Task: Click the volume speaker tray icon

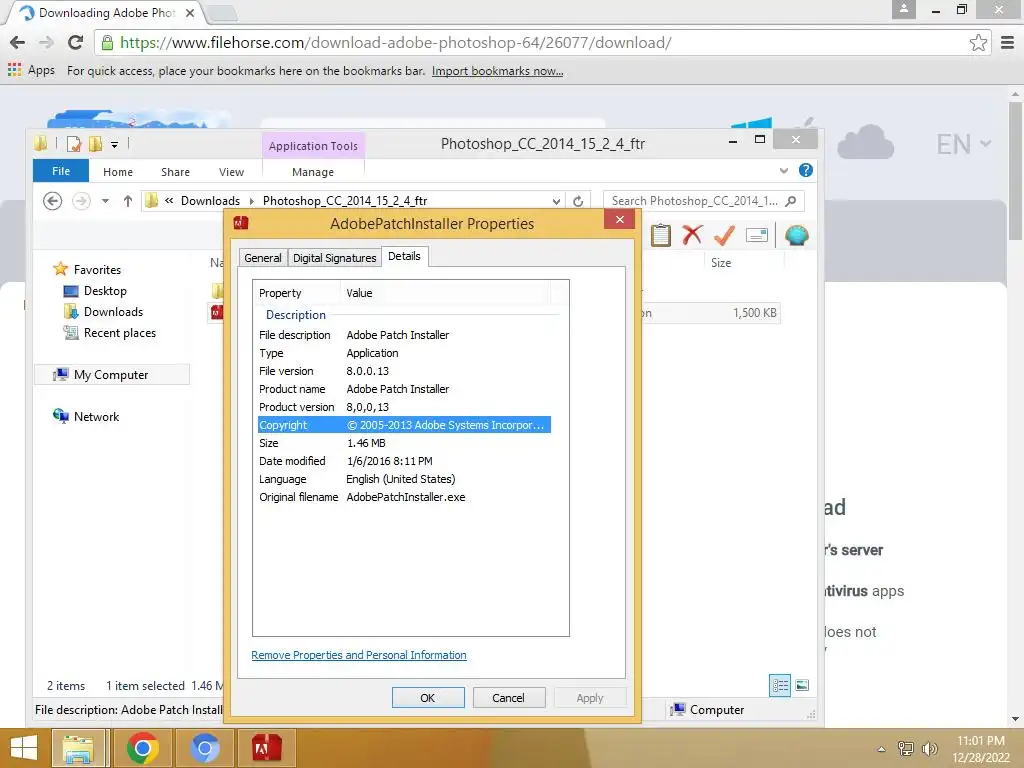Action: pos(929,748)
